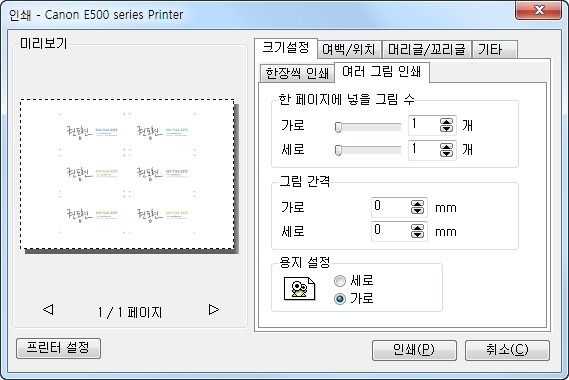Decrease 세로 image spacing mm spinner
Screen dimensions: 569x380
pyautogui.click(x=418, y=235)
